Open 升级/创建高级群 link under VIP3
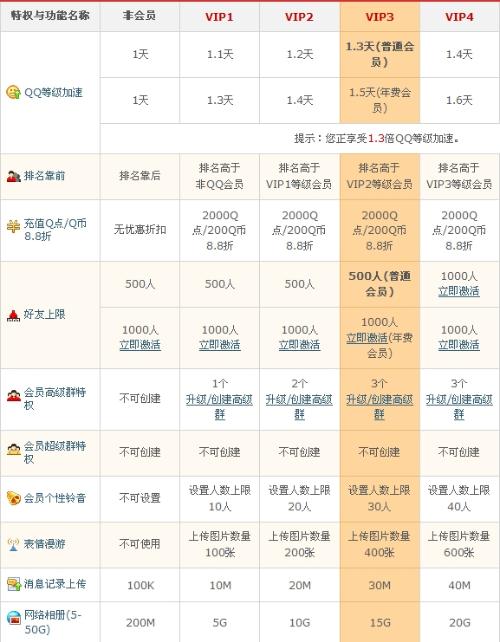The image size is (500, 642). [379, 407]
